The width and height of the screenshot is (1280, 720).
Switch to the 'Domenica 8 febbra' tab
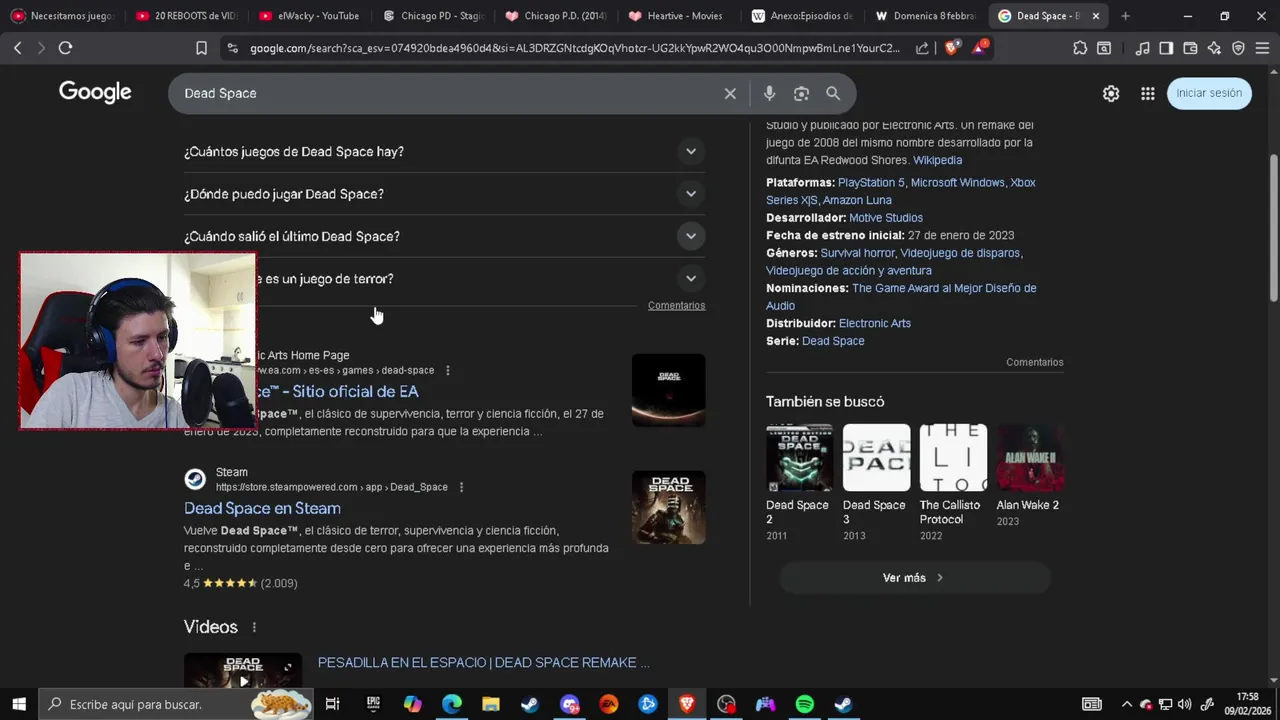(x=926, y=16)
